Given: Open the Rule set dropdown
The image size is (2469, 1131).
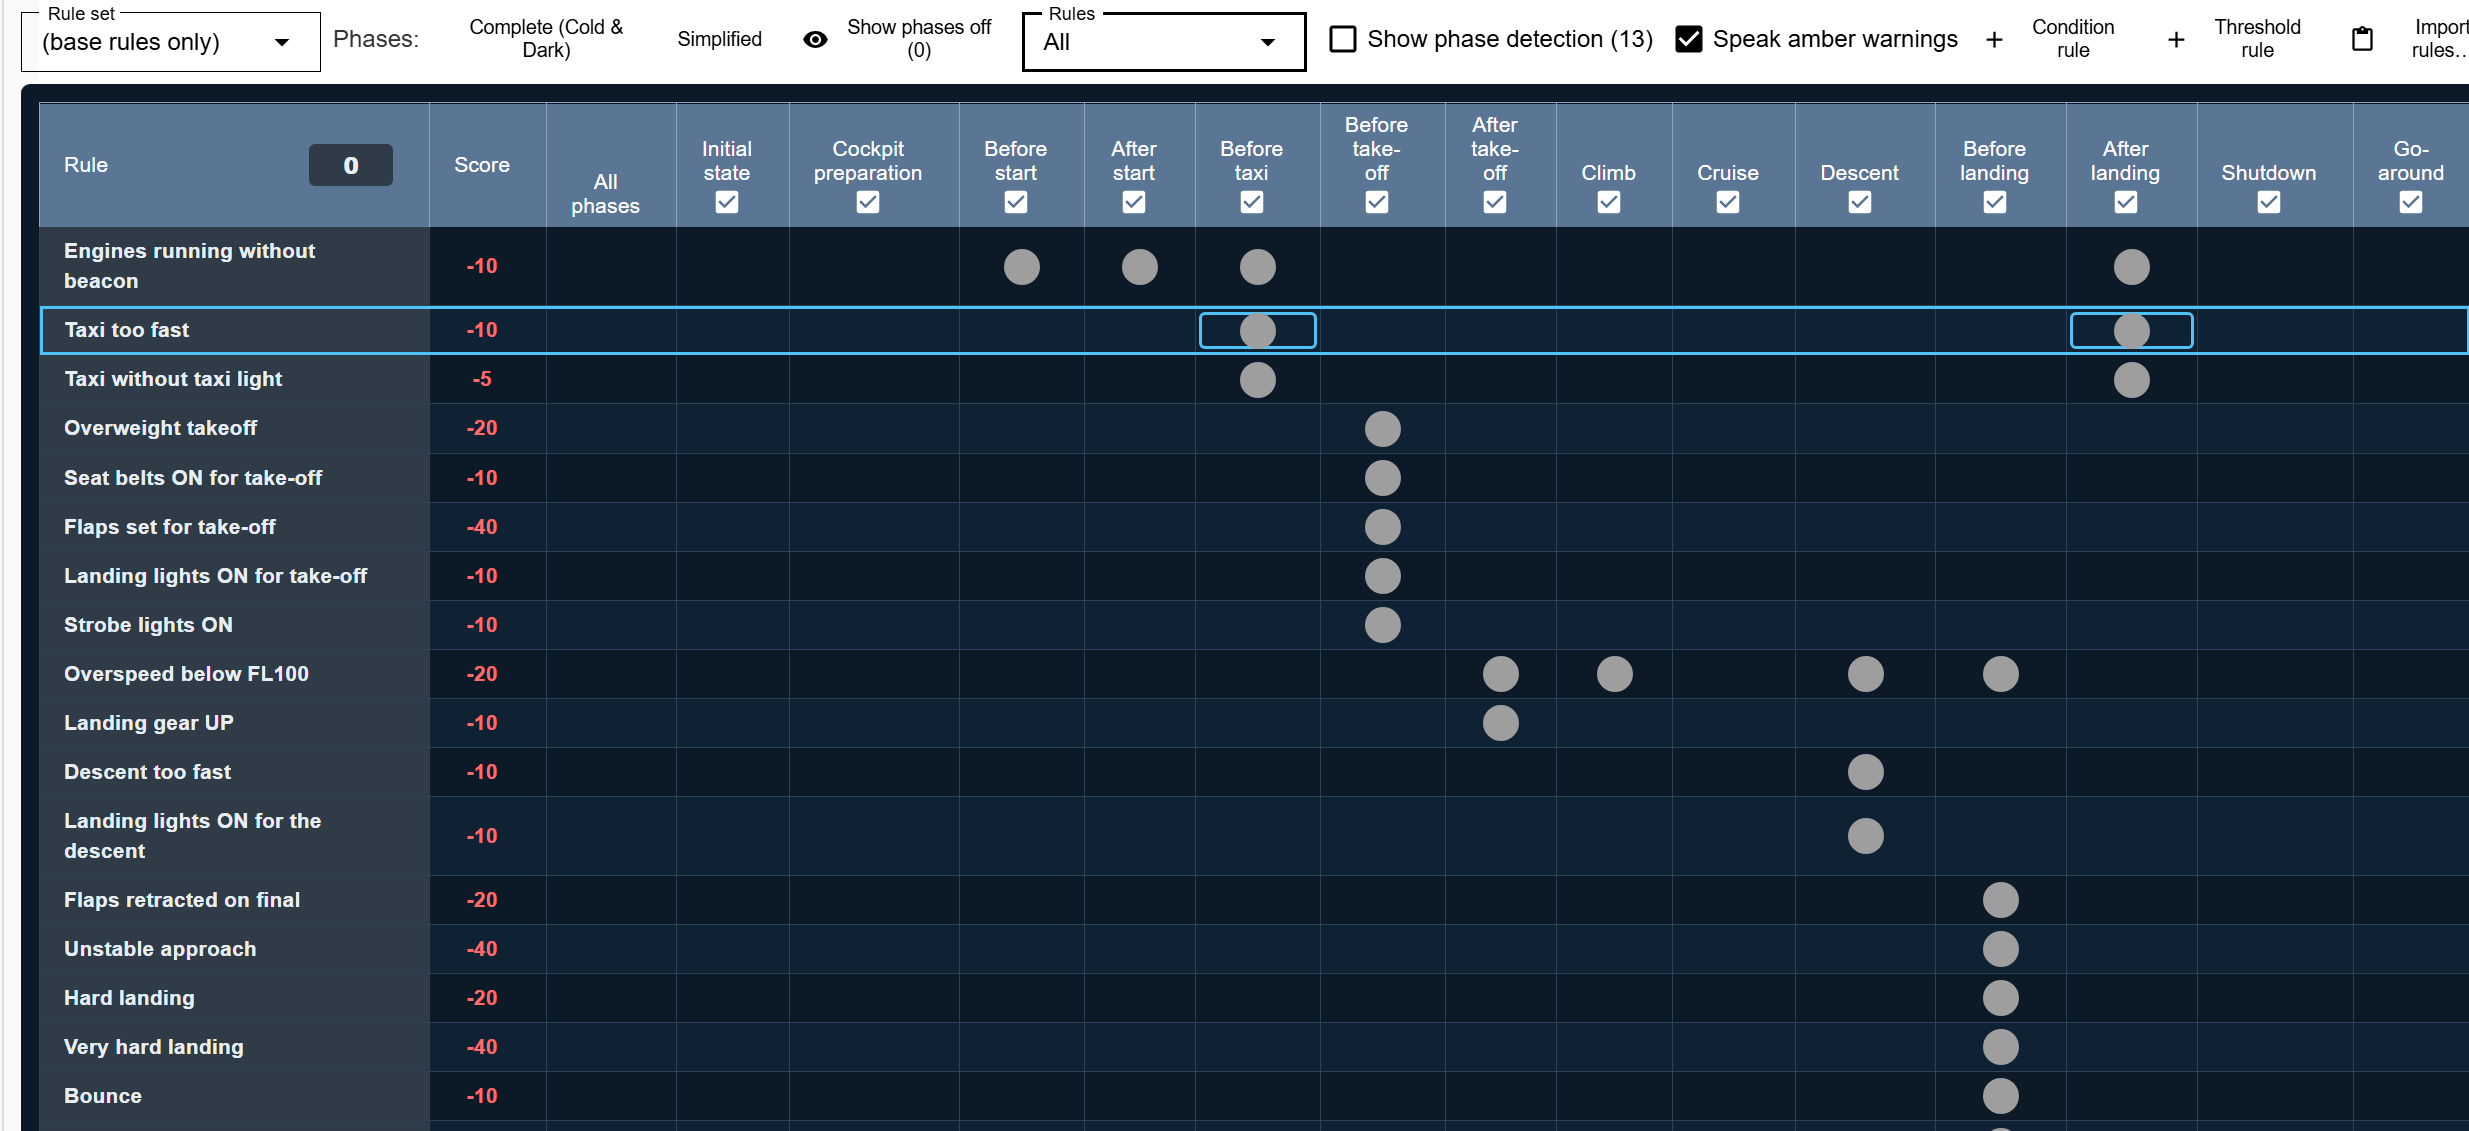Looking at the screenshot, I should coord(171,42).
